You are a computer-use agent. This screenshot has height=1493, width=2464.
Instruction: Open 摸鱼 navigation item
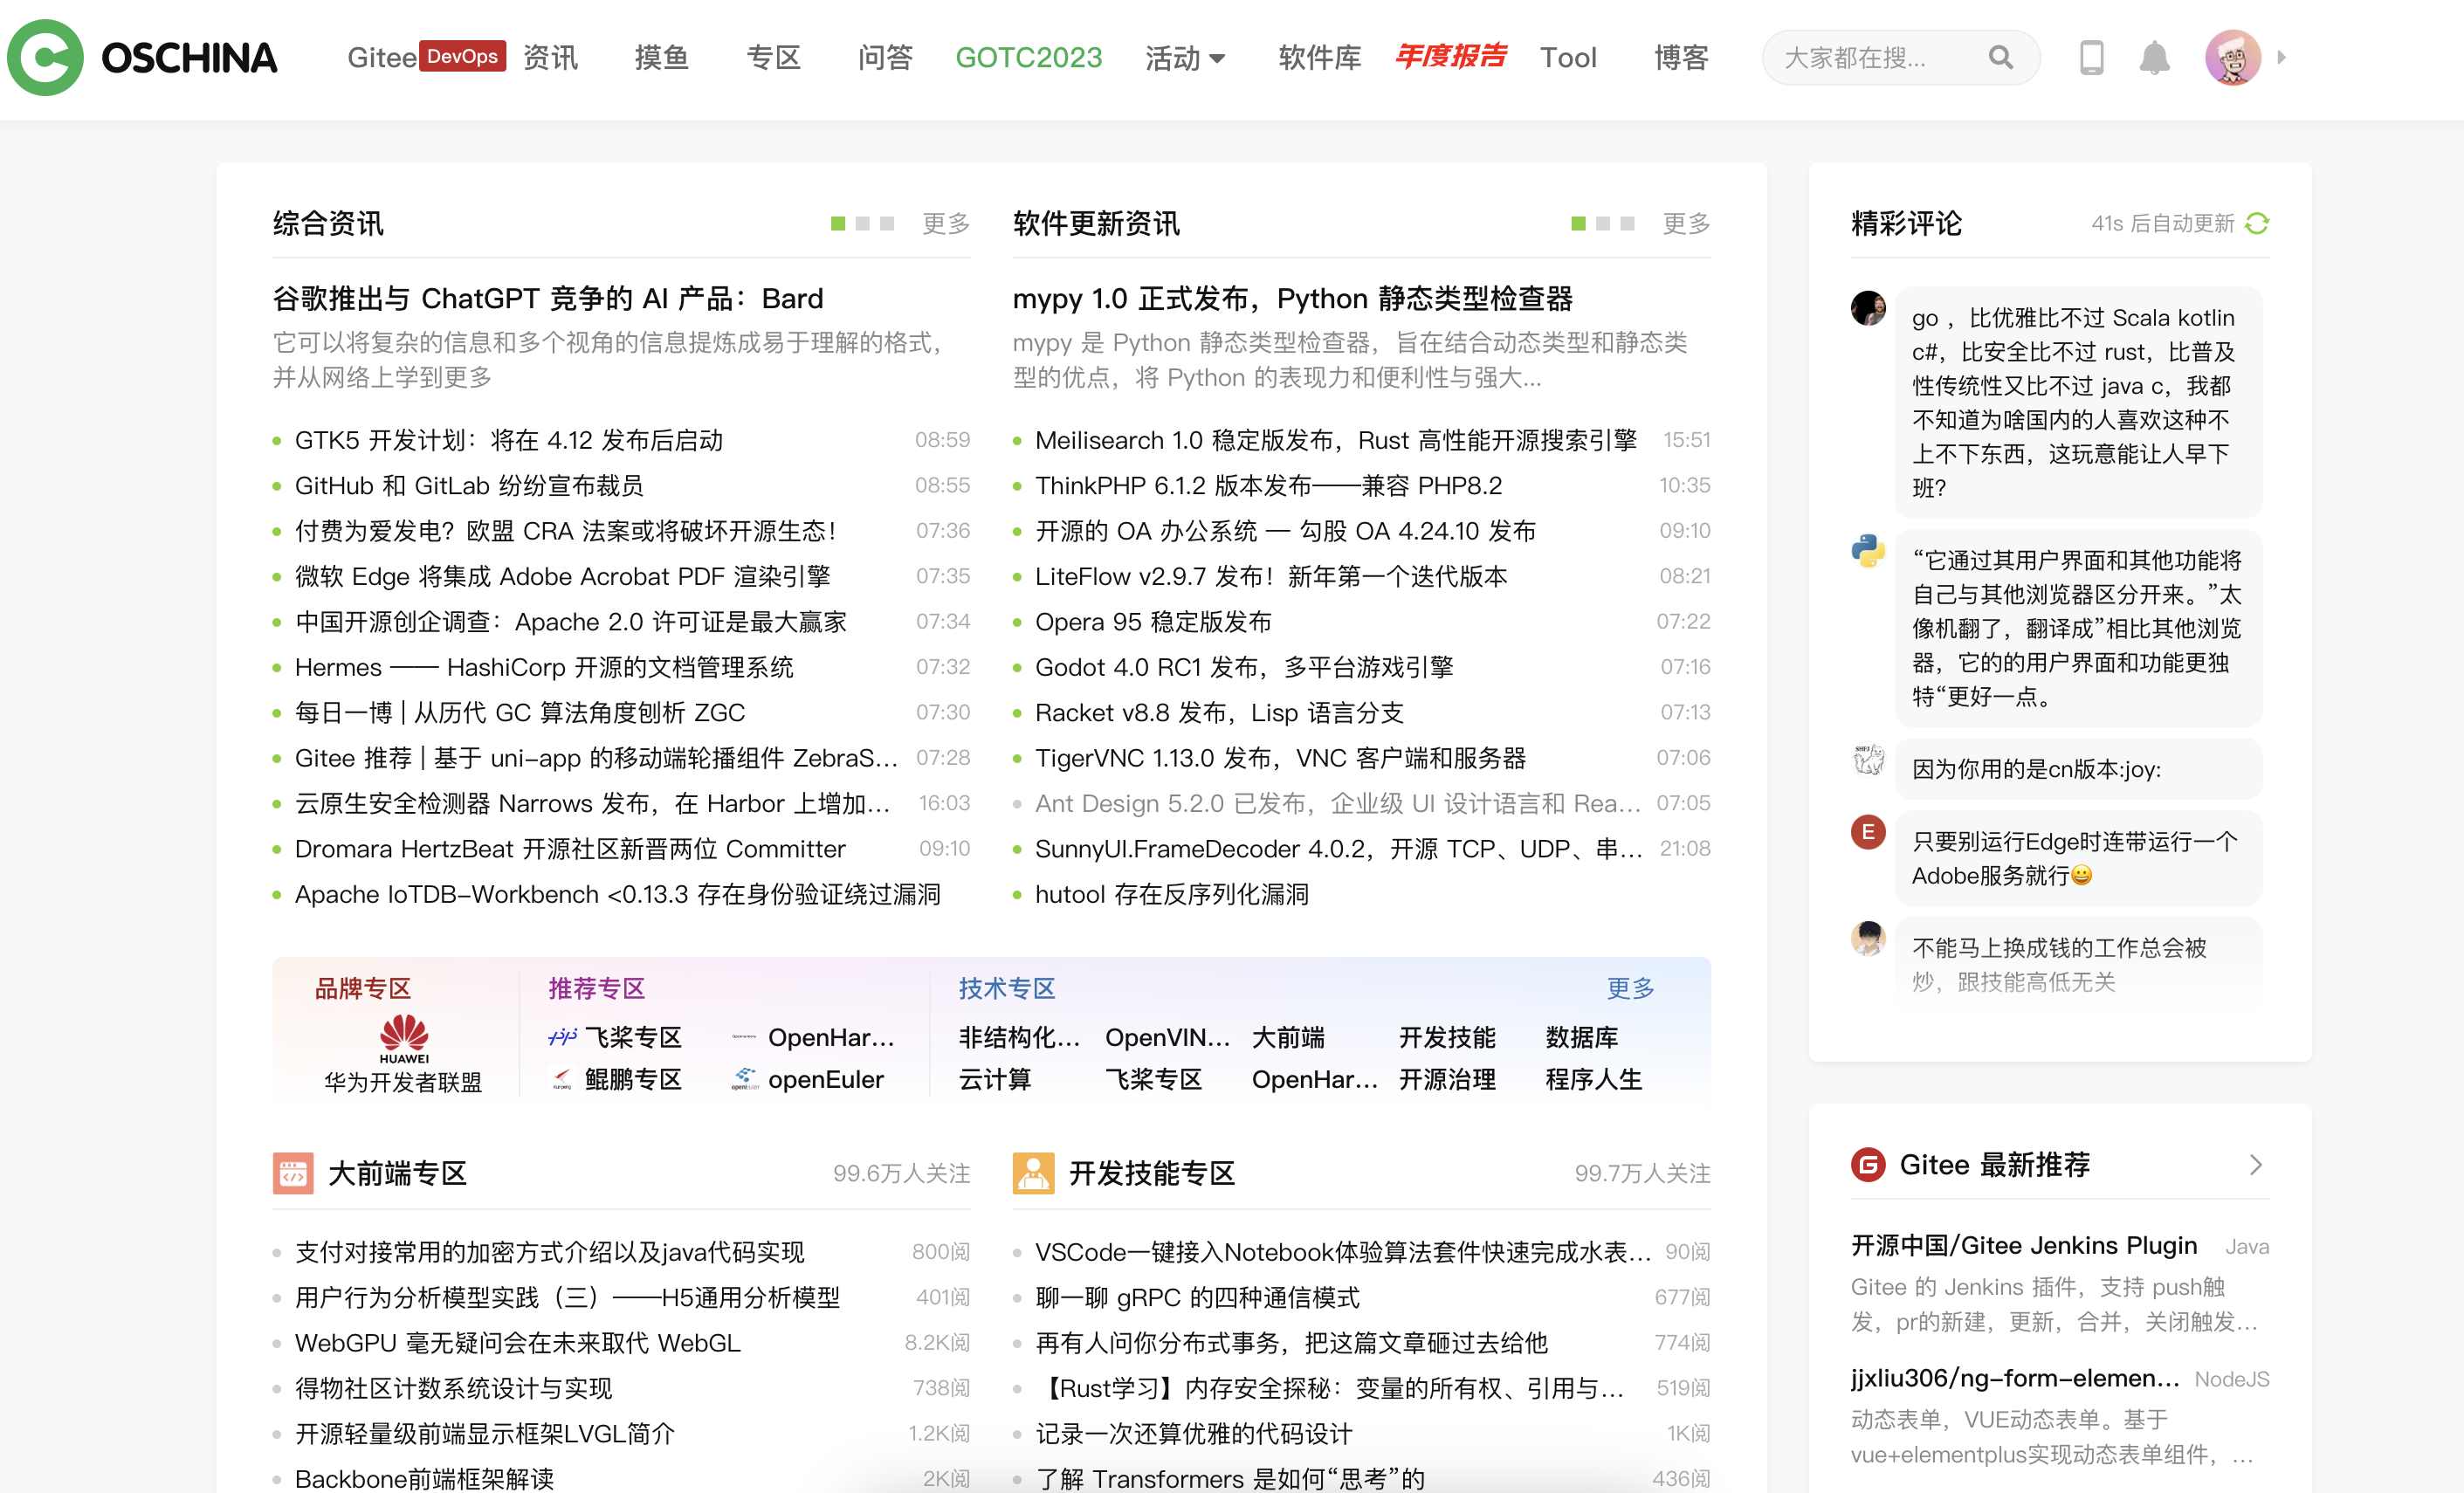click(x=661, y=58)
